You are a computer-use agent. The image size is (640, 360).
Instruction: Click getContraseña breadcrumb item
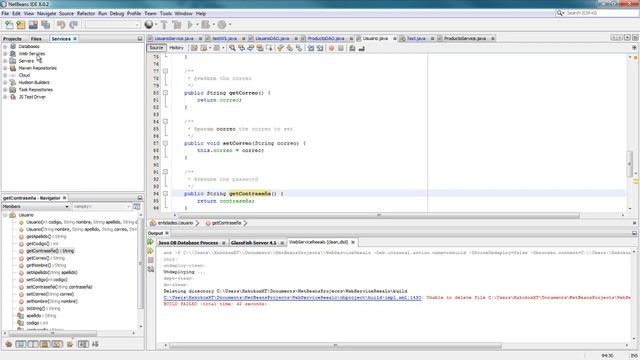pyautogui.click(x=227, y=223)
